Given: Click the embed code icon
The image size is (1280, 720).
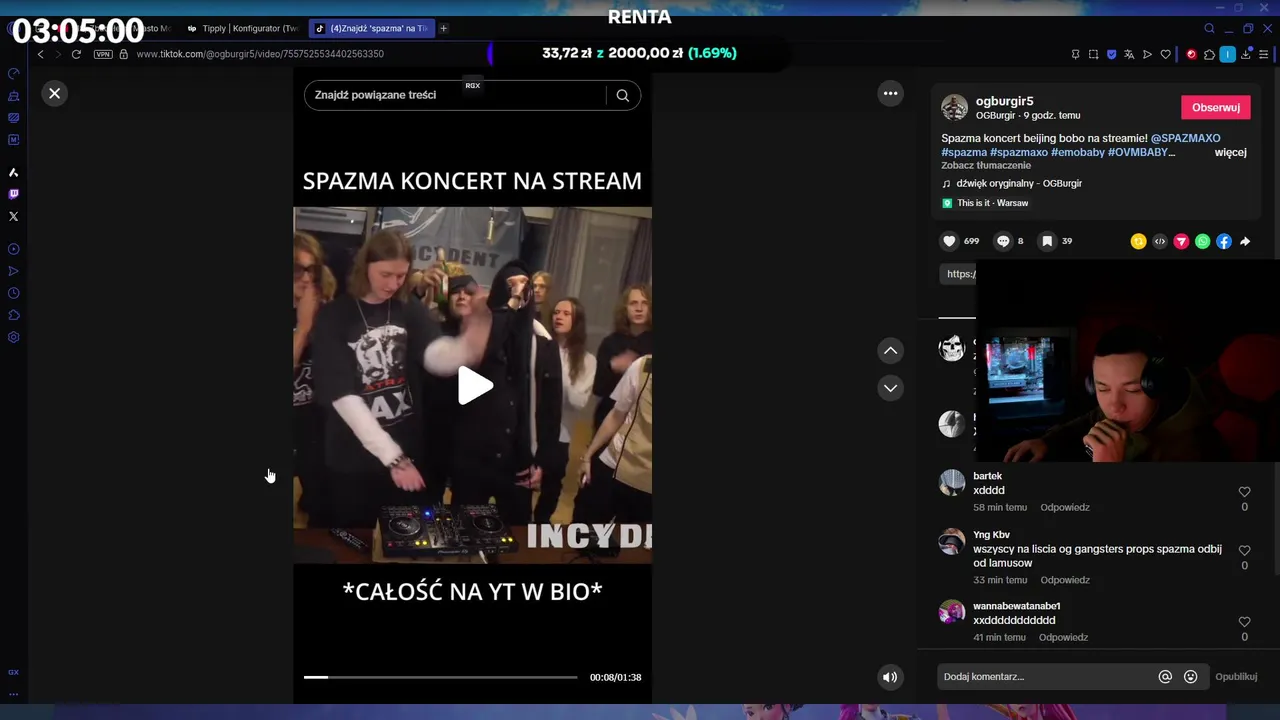Looking at the screenshot, I should coord(1160,241).
